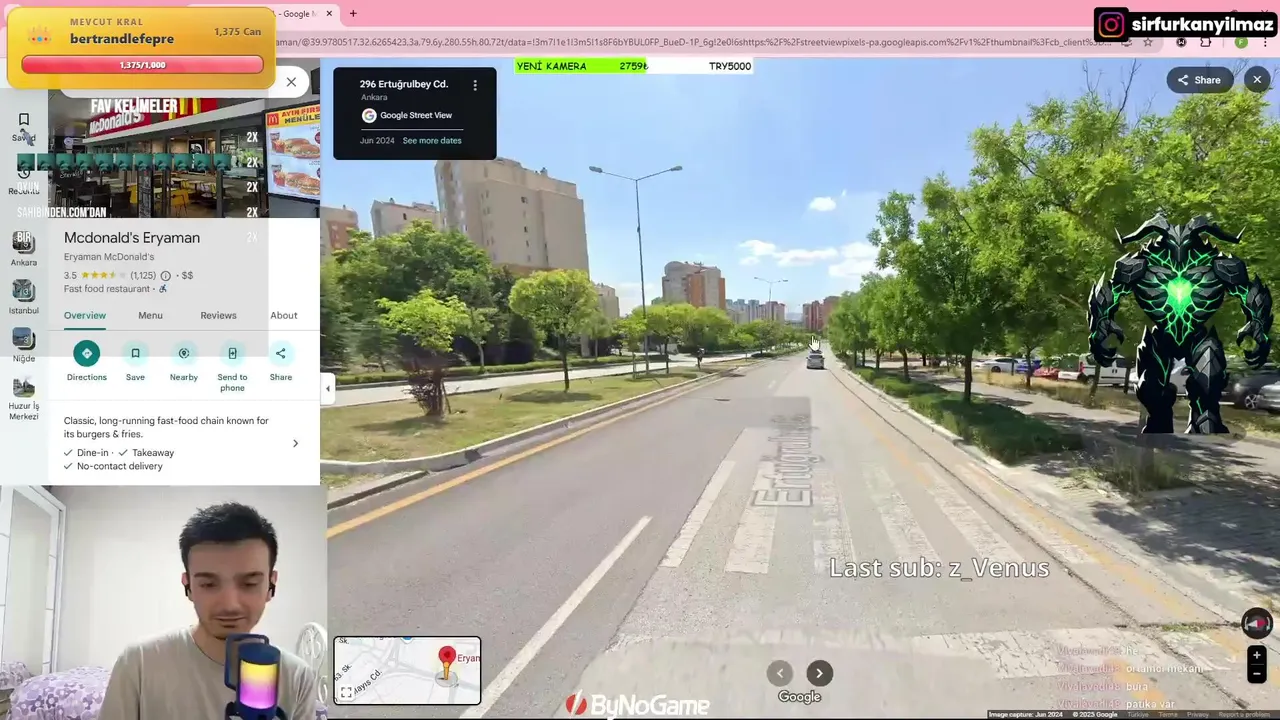Image resolution: width=1280 pixels, height=720 pixels.
Task: Zoom out Street View with minus button
Action: pyautogui.click(x=1257, y=674)
